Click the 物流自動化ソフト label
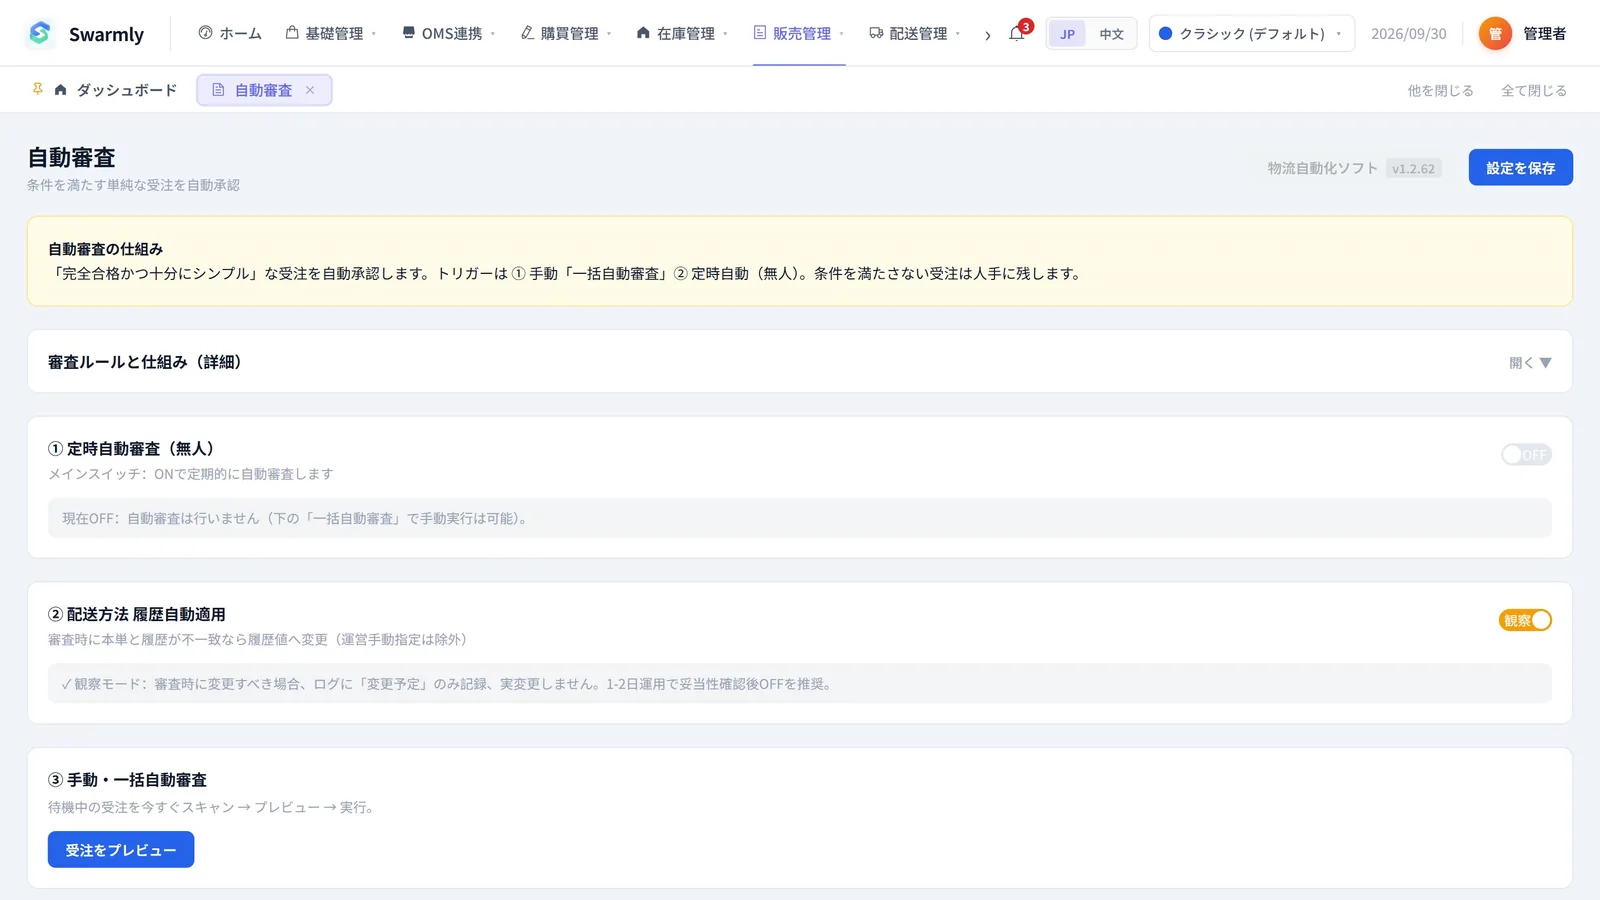Image resolution: width=1600 pixels, height=900 pixels. point(1322,168)
